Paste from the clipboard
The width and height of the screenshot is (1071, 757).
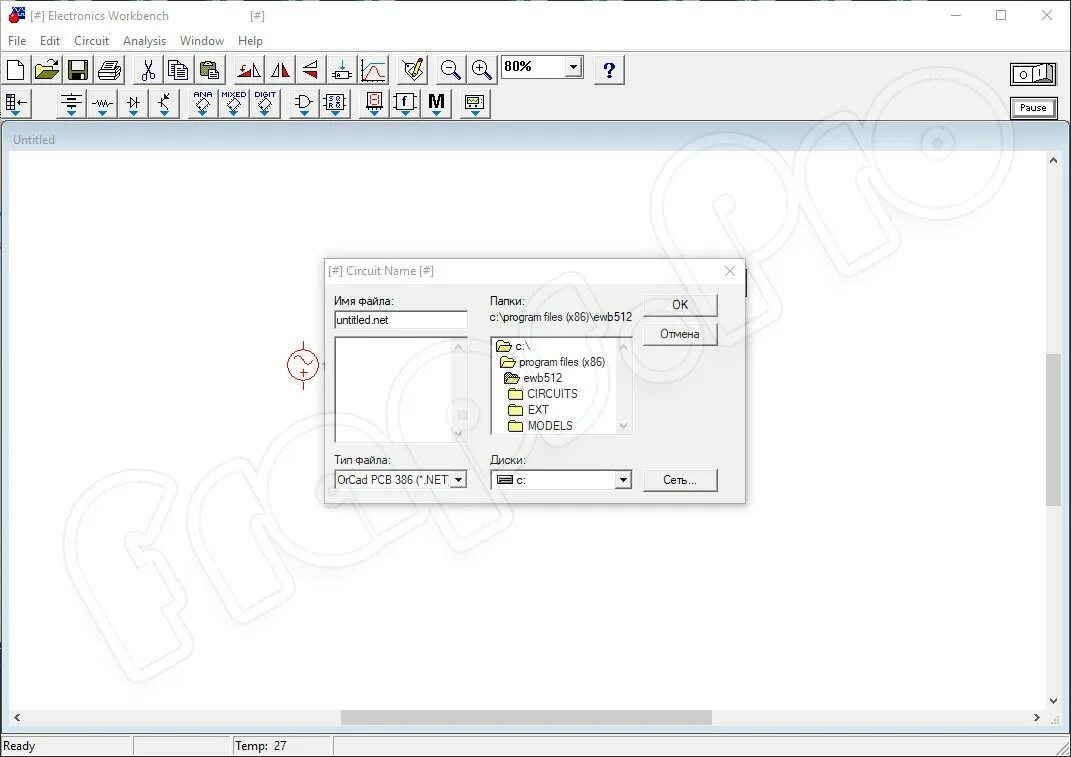[210, 70]
